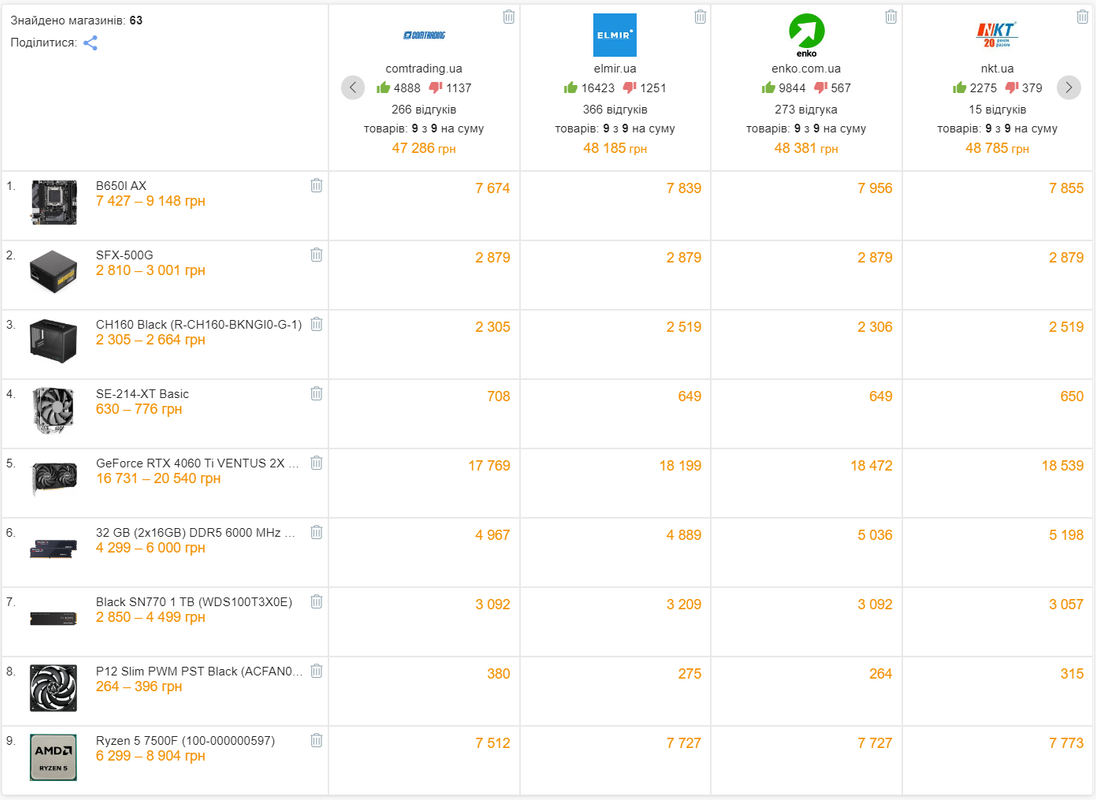This screenshot has height=800, width=1096.
Task: Open the comtrading store logo
Action: [x=424, y=35]
